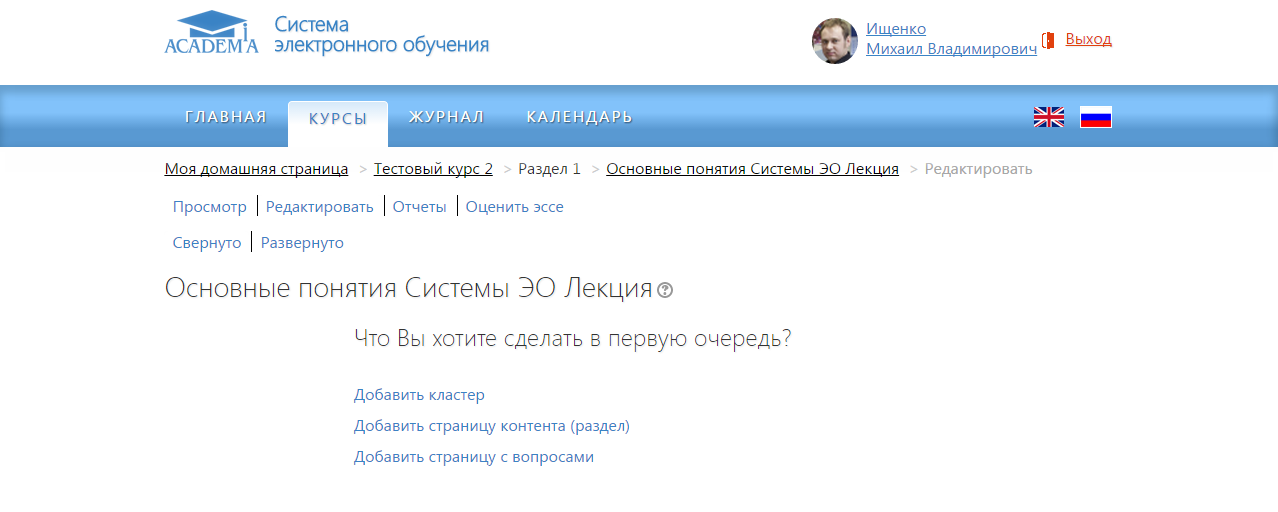
Task: Open Оценить эссе option
Action: click(x=514, y=207)
